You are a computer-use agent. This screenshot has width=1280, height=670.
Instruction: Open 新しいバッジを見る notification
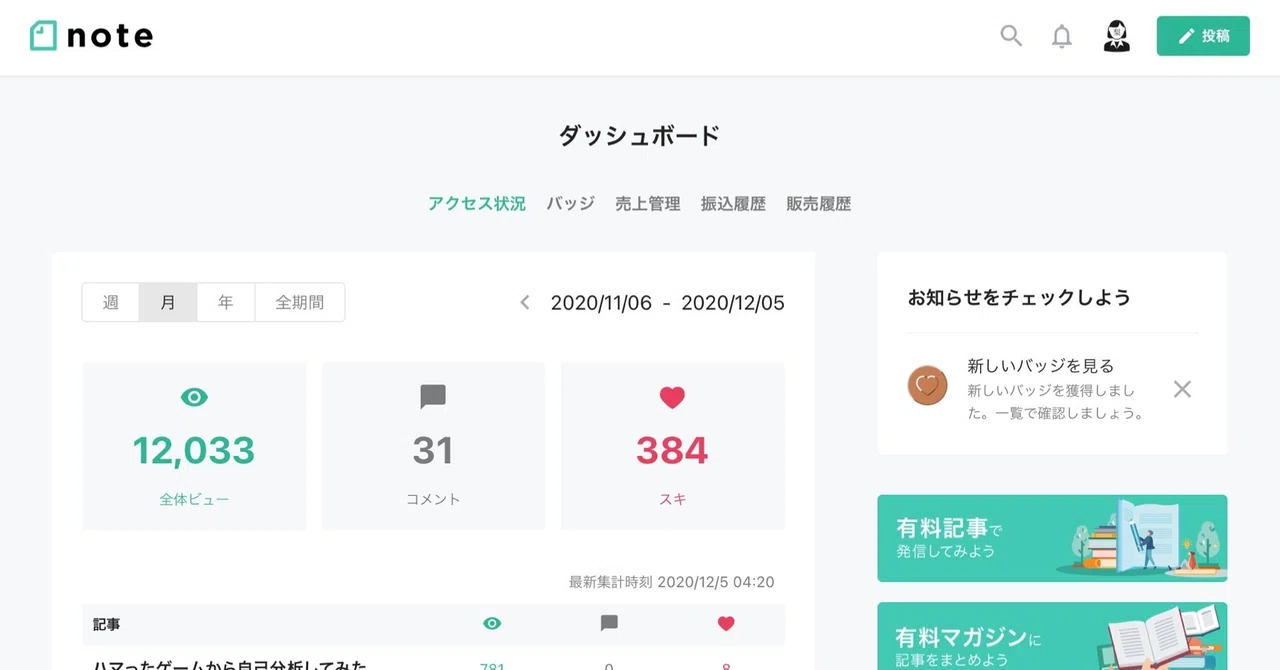1041,366
